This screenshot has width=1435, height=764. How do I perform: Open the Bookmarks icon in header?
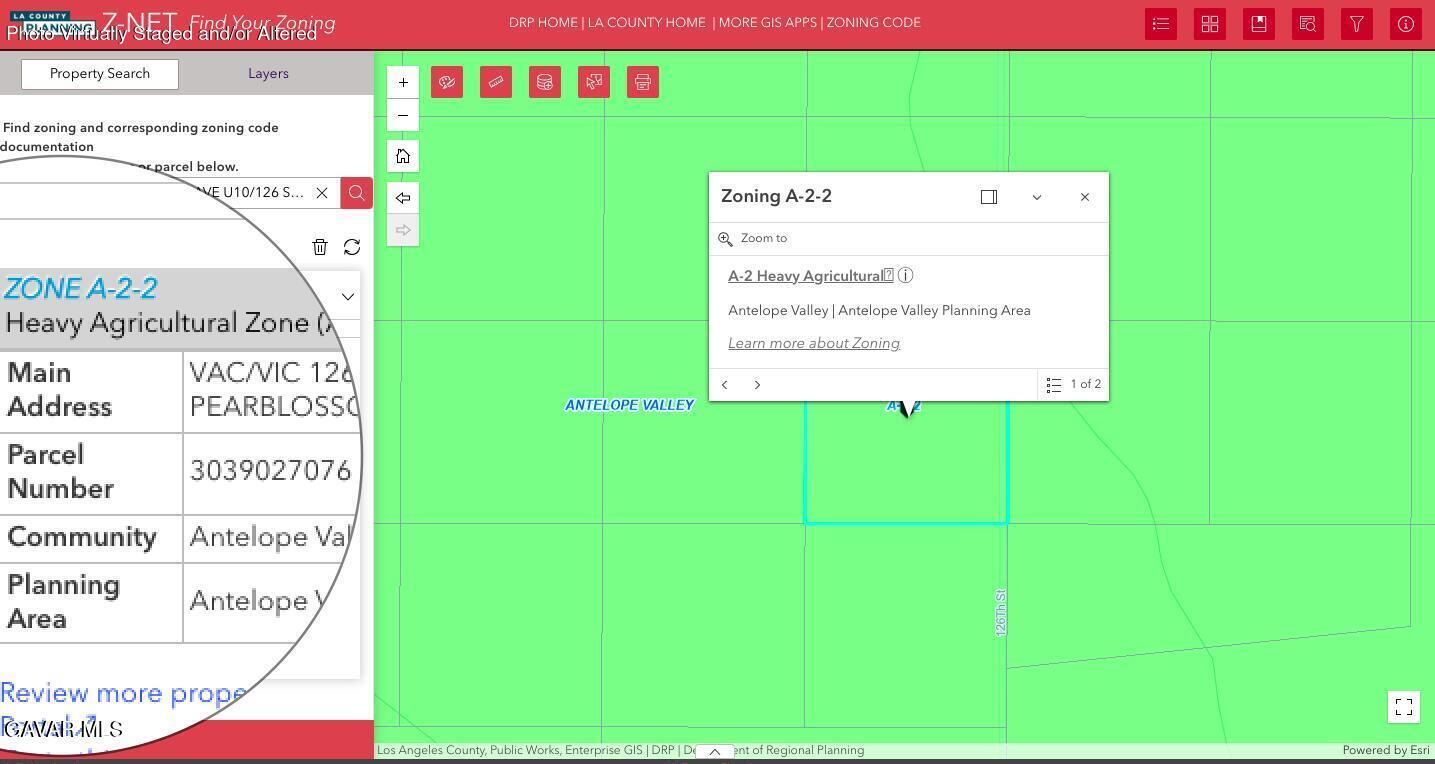(1259, 24)
